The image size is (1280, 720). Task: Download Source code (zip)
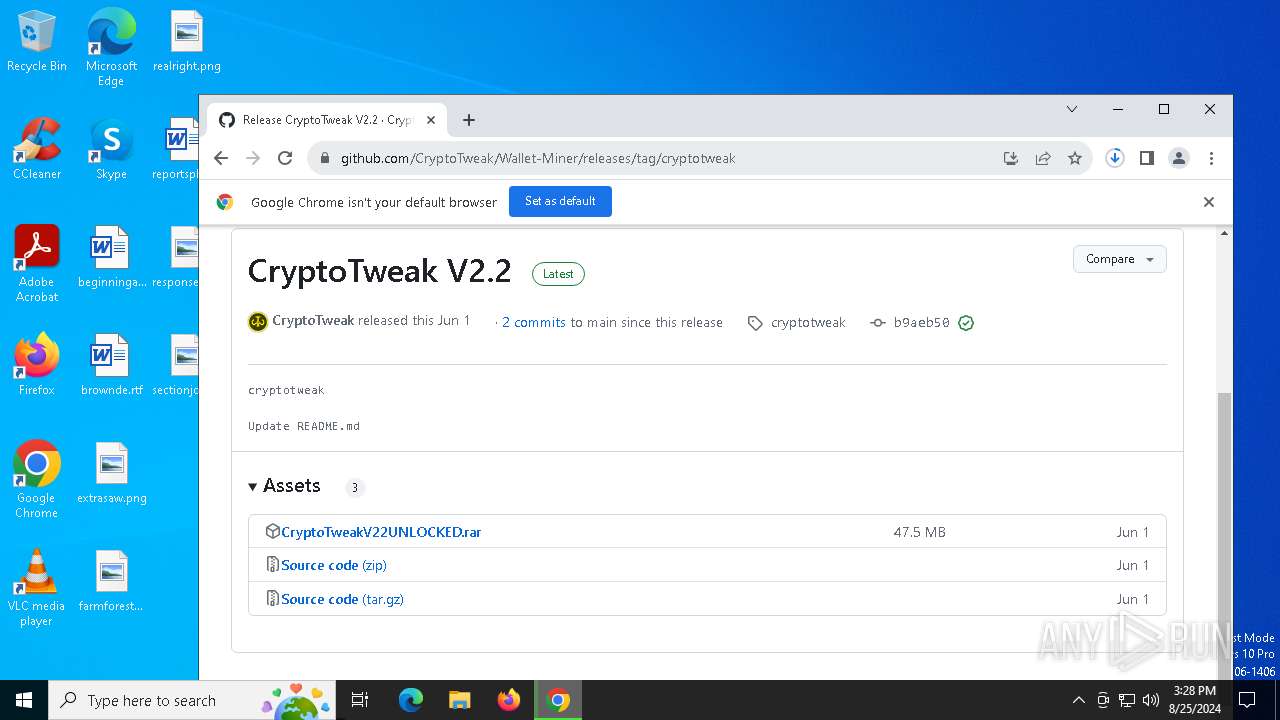tap(334, 565)
